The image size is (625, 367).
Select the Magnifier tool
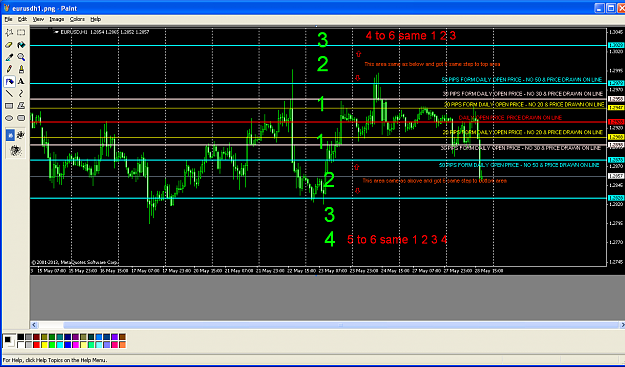(21, 57)
